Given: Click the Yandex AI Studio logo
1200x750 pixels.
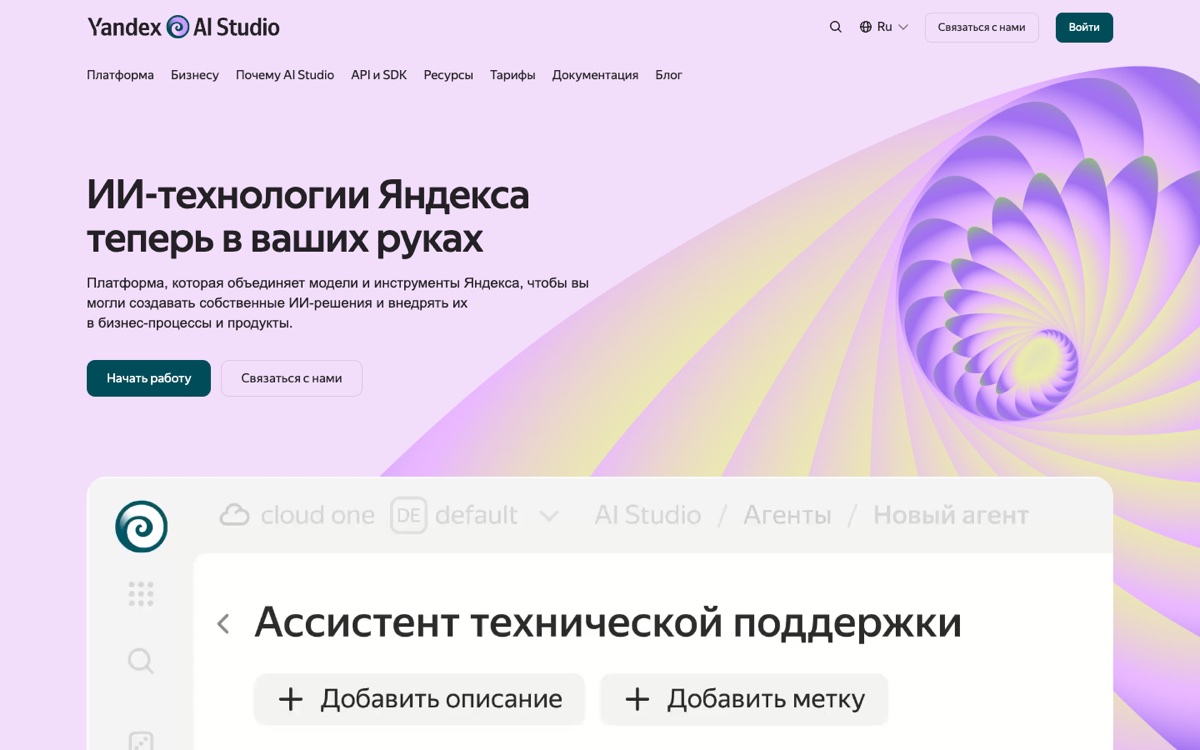Looking at the screenshot, I should pyautogui.click(x=183, y=27).
